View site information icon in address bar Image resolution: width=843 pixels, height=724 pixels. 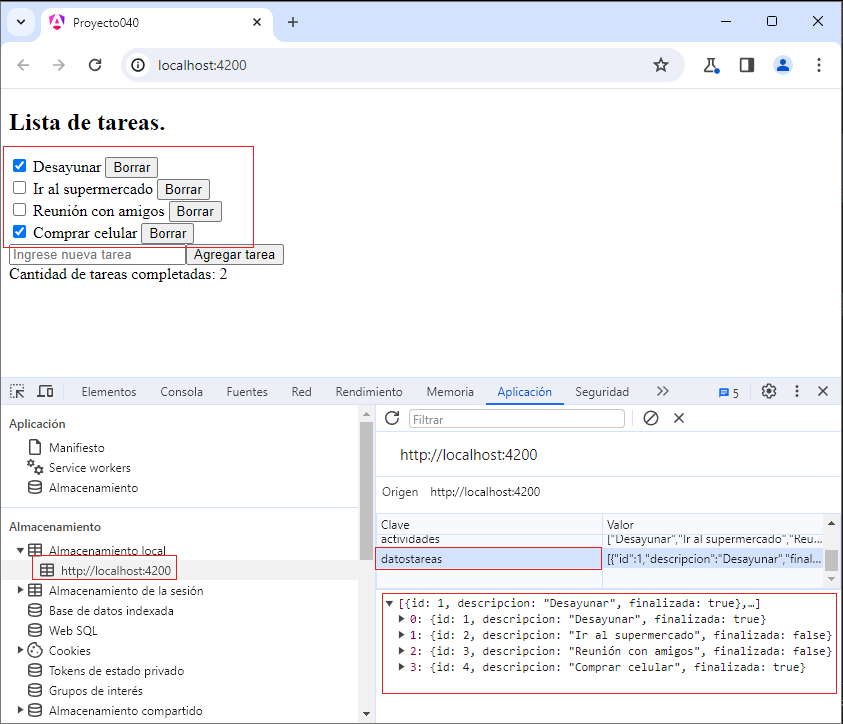tap(138, 65)
